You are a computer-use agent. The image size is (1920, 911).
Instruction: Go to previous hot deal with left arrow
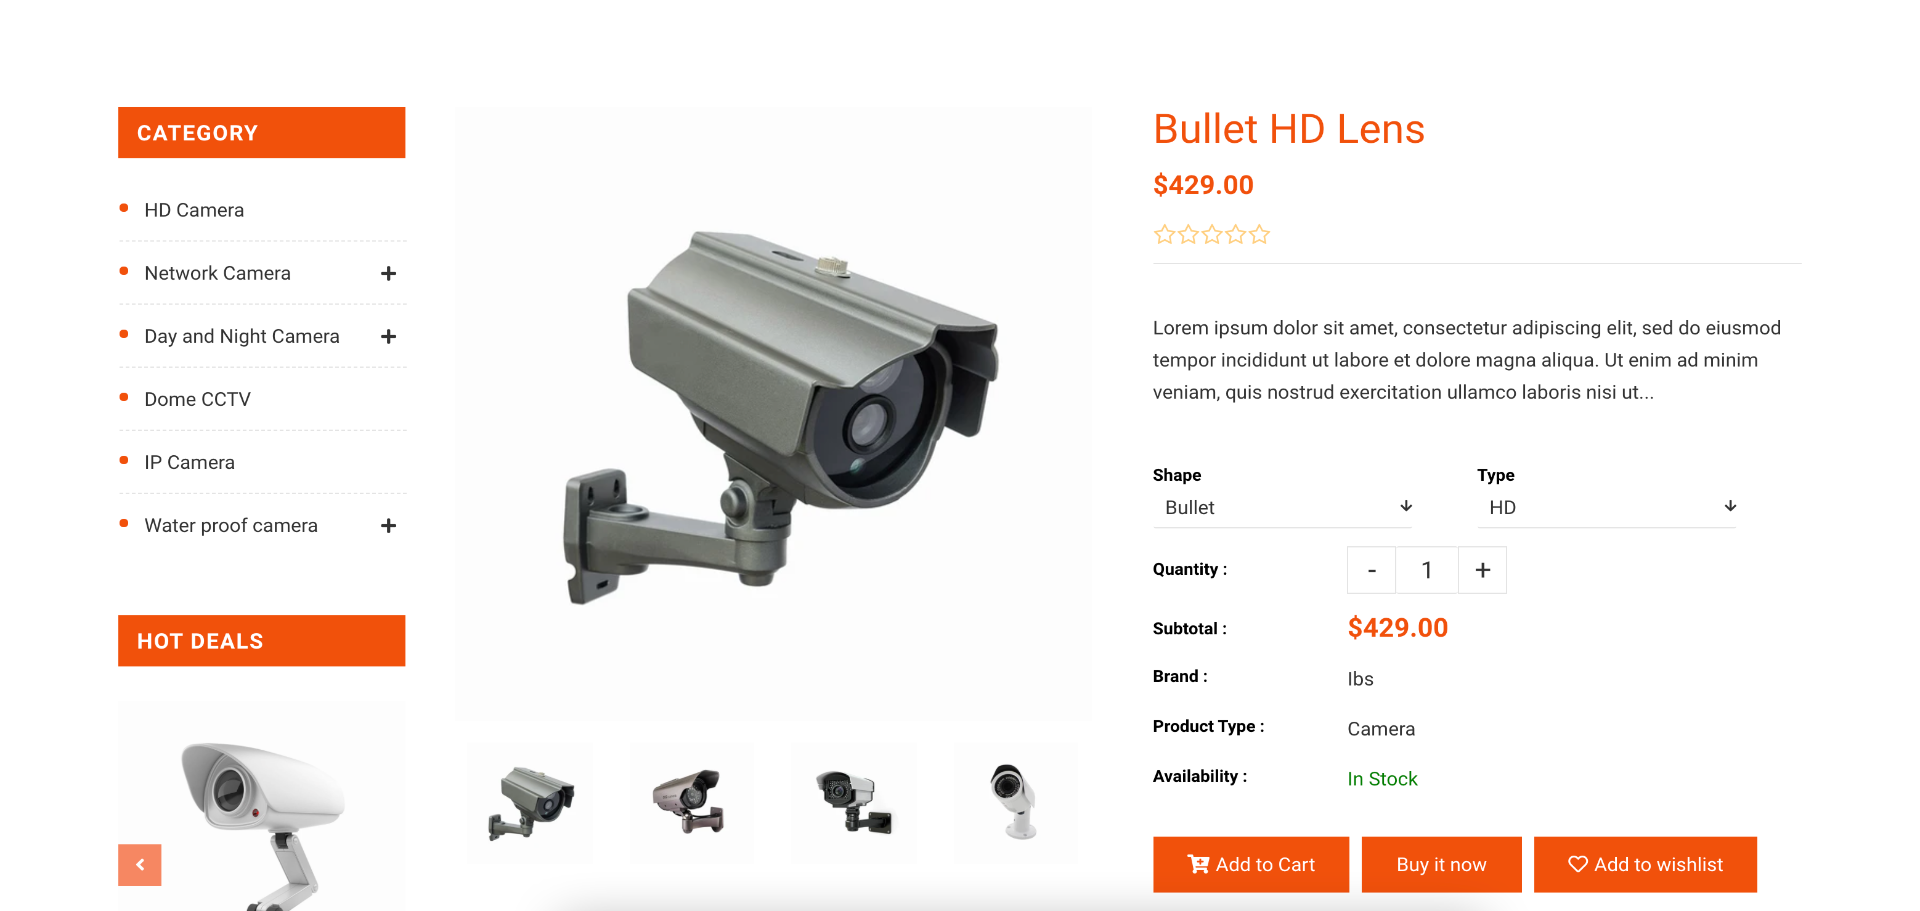click(140, 865)
